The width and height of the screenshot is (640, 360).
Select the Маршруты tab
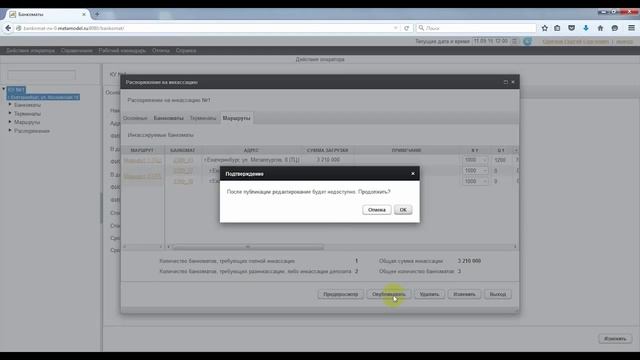pyautogui.click(x=236, y=118)
